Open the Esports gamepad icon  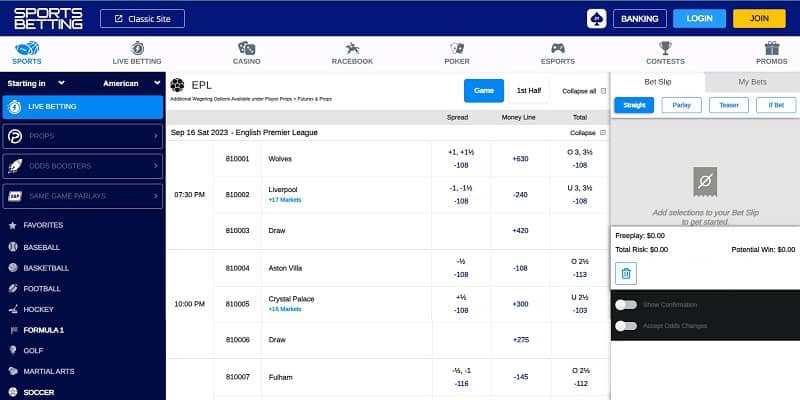pos(558,48)
